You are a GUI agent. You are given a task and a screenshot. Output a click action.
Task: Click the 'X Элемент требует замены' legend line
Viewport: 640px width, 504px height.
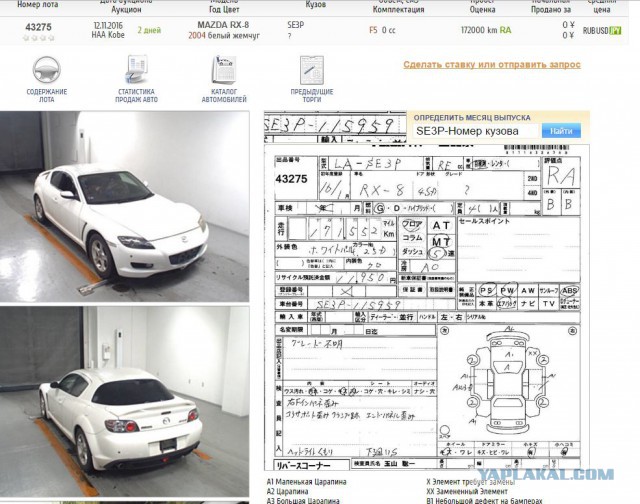(x=471, y=482)
